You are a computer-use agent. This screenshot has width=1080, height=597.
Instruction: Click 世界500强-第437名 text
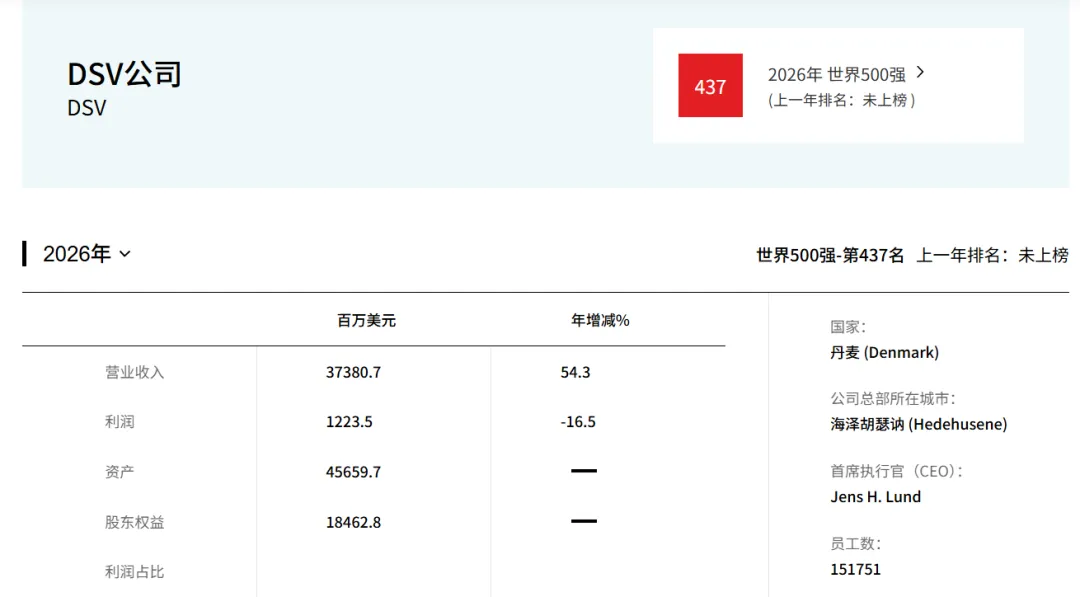[x=830, y=255]
